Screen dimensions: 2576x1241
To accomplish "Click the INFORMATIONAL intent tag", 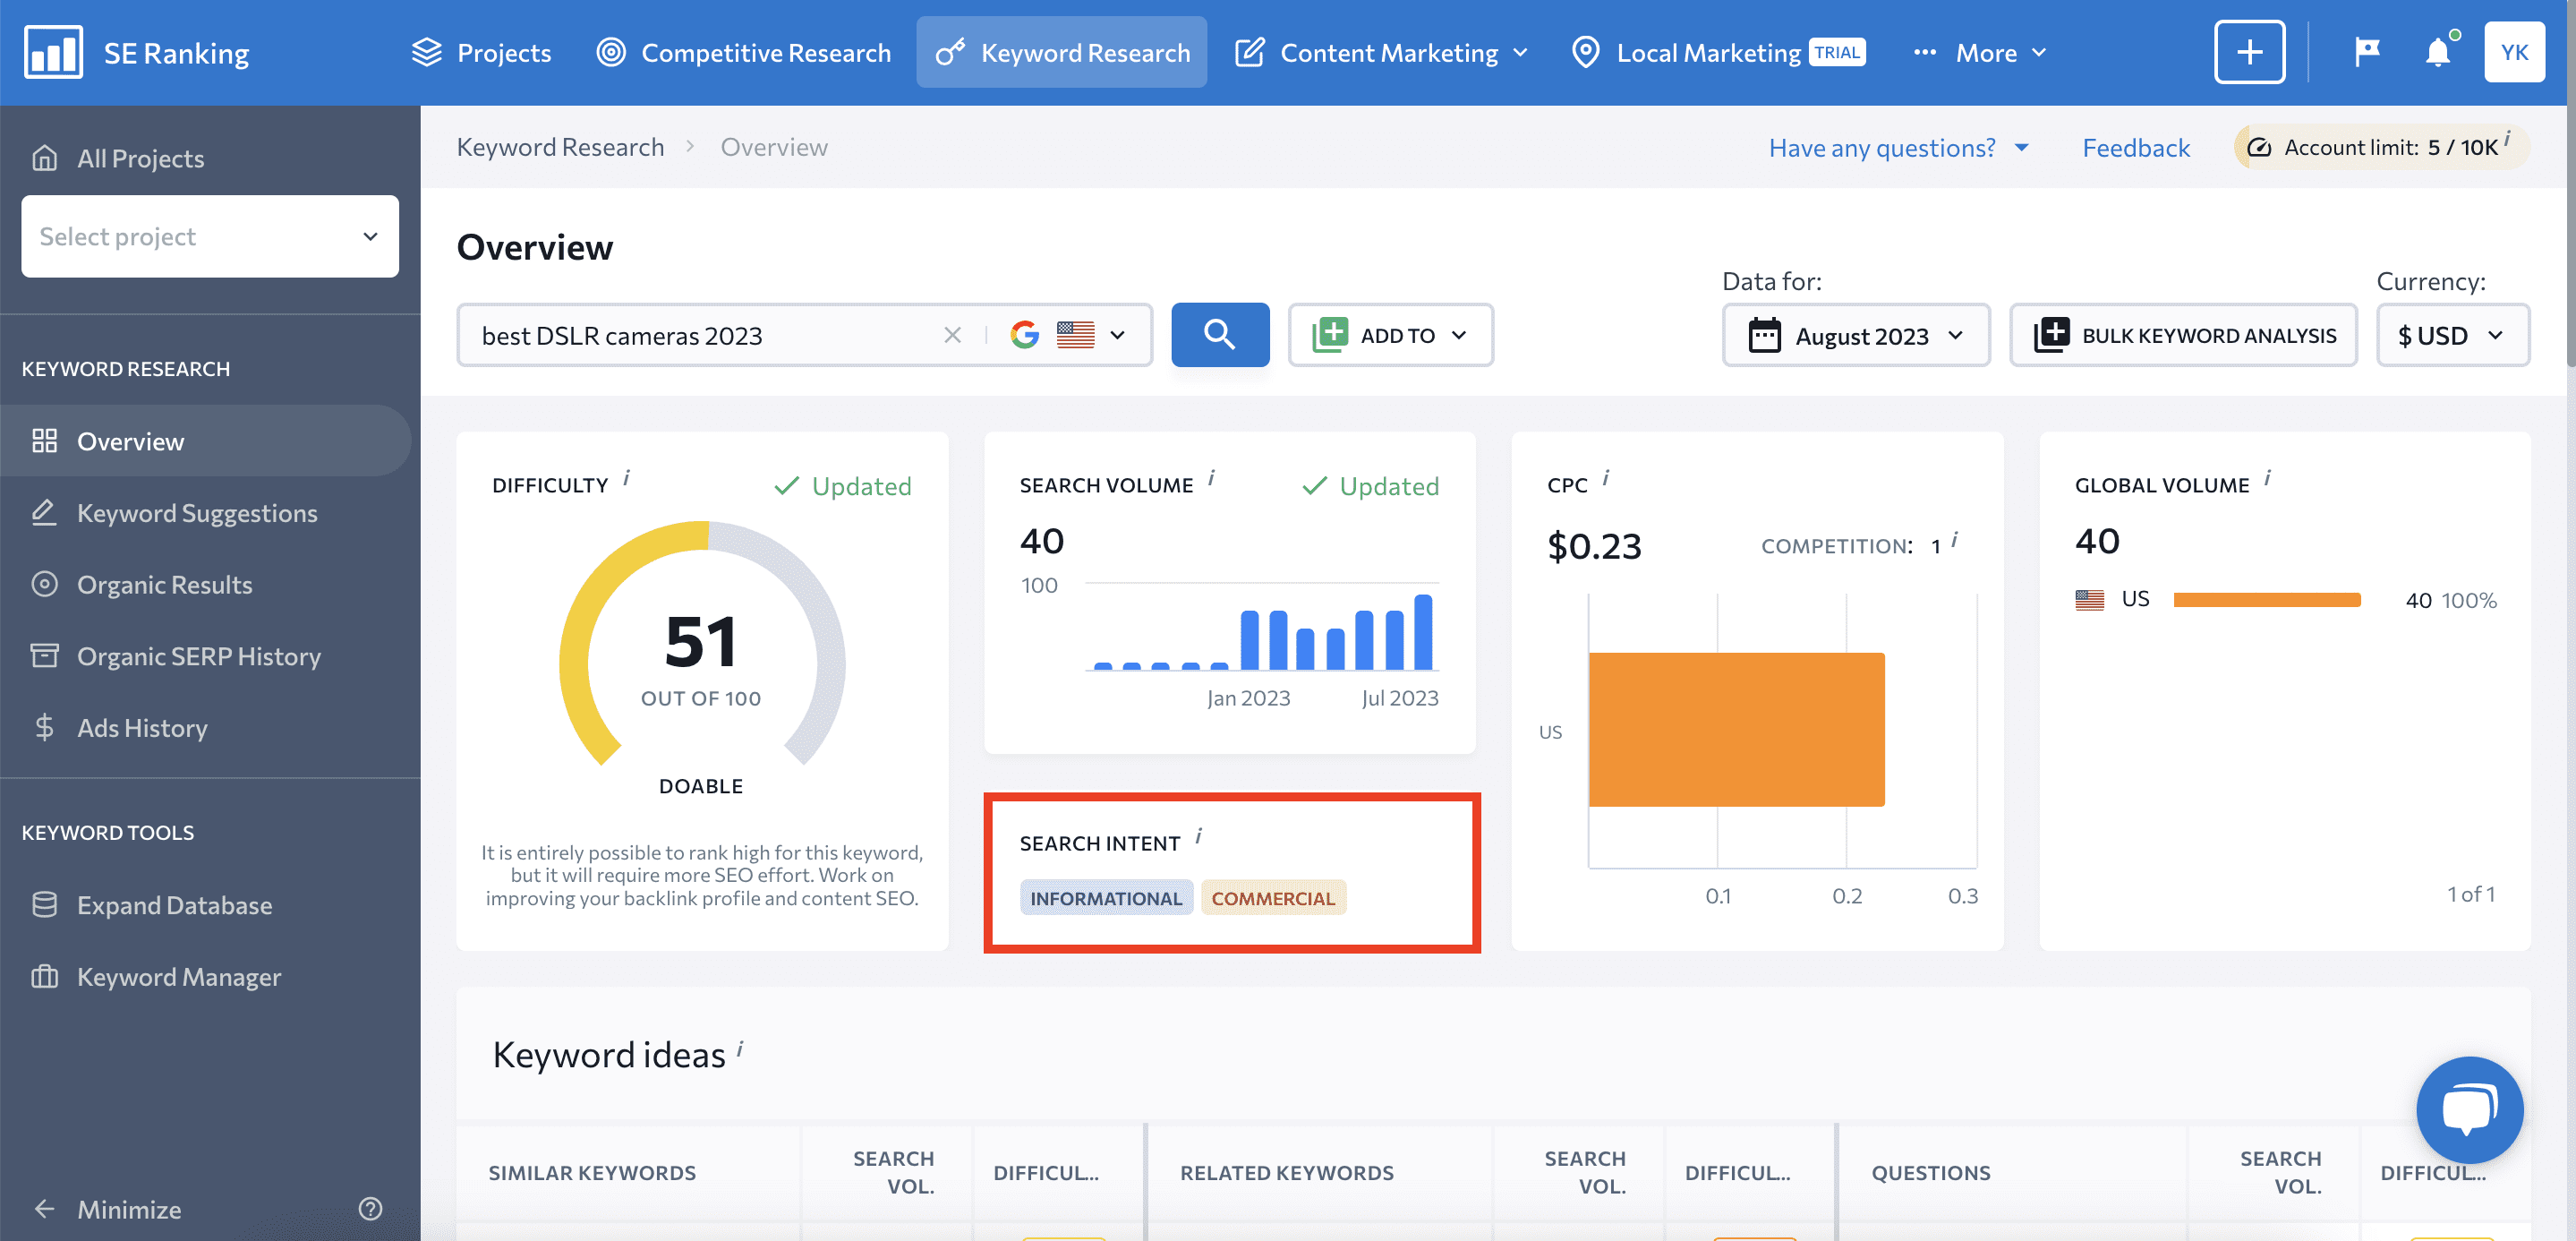I will click(x=1105, y=898).
